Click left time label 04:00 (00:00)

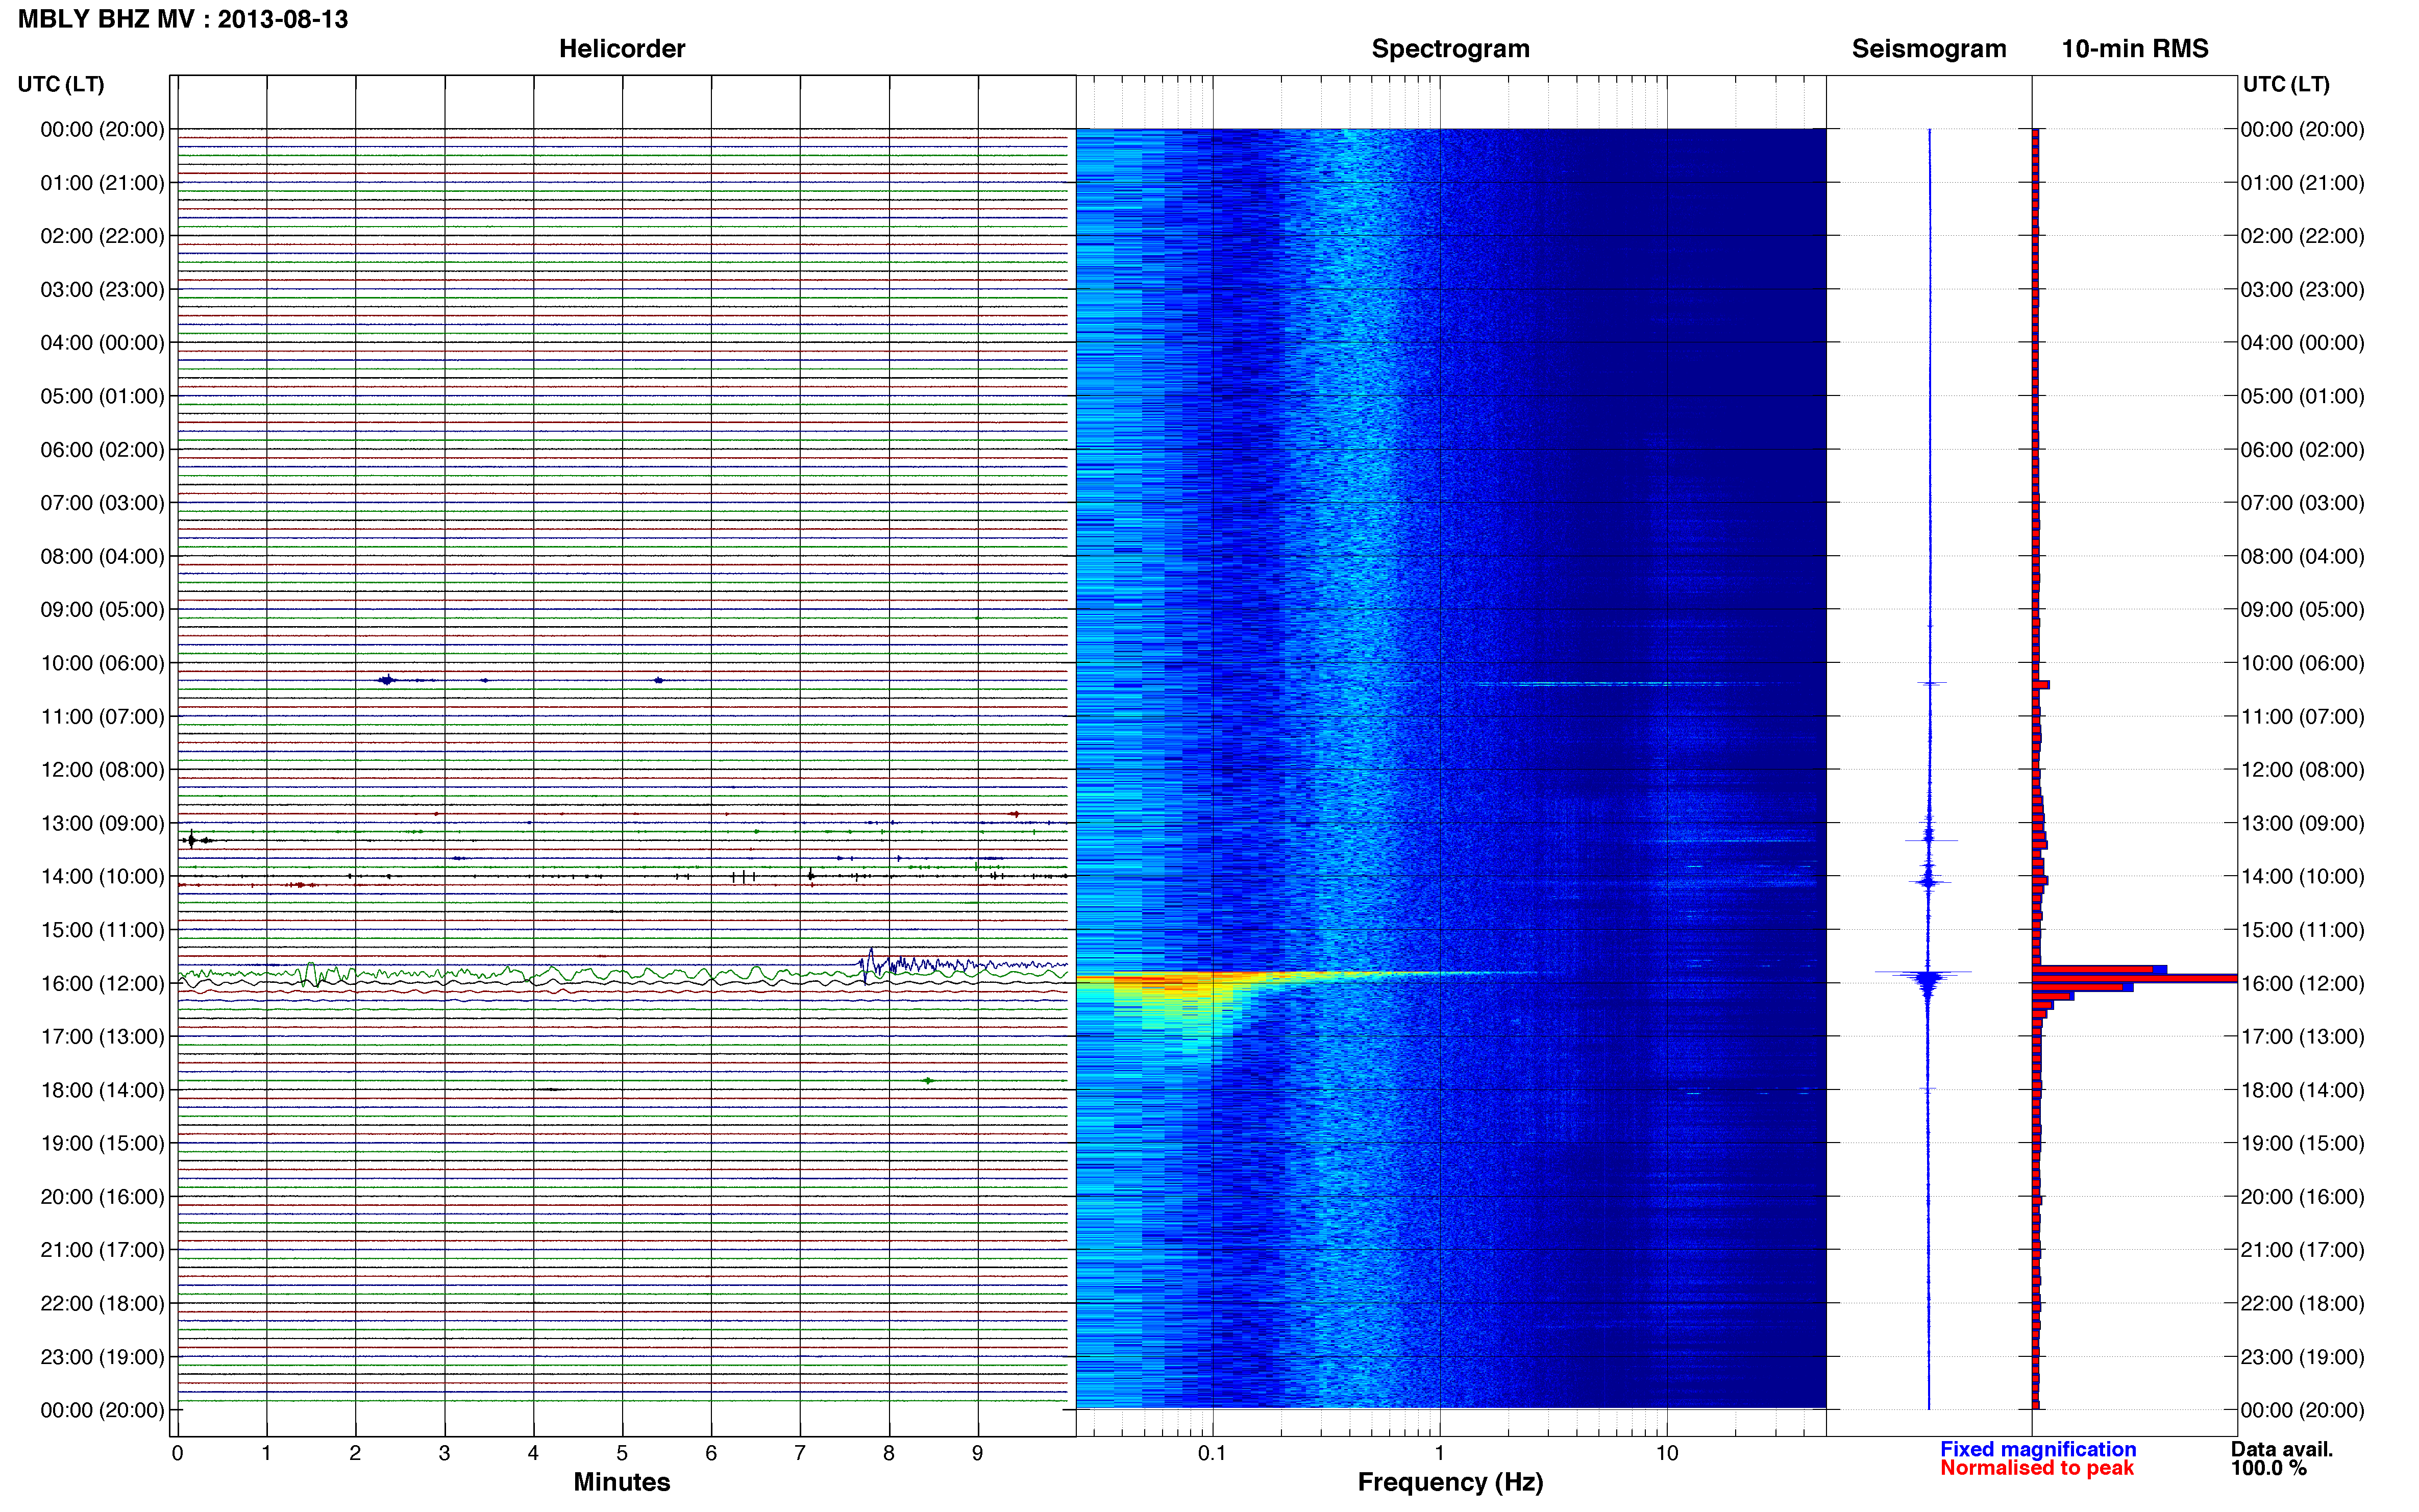[102, 343]
